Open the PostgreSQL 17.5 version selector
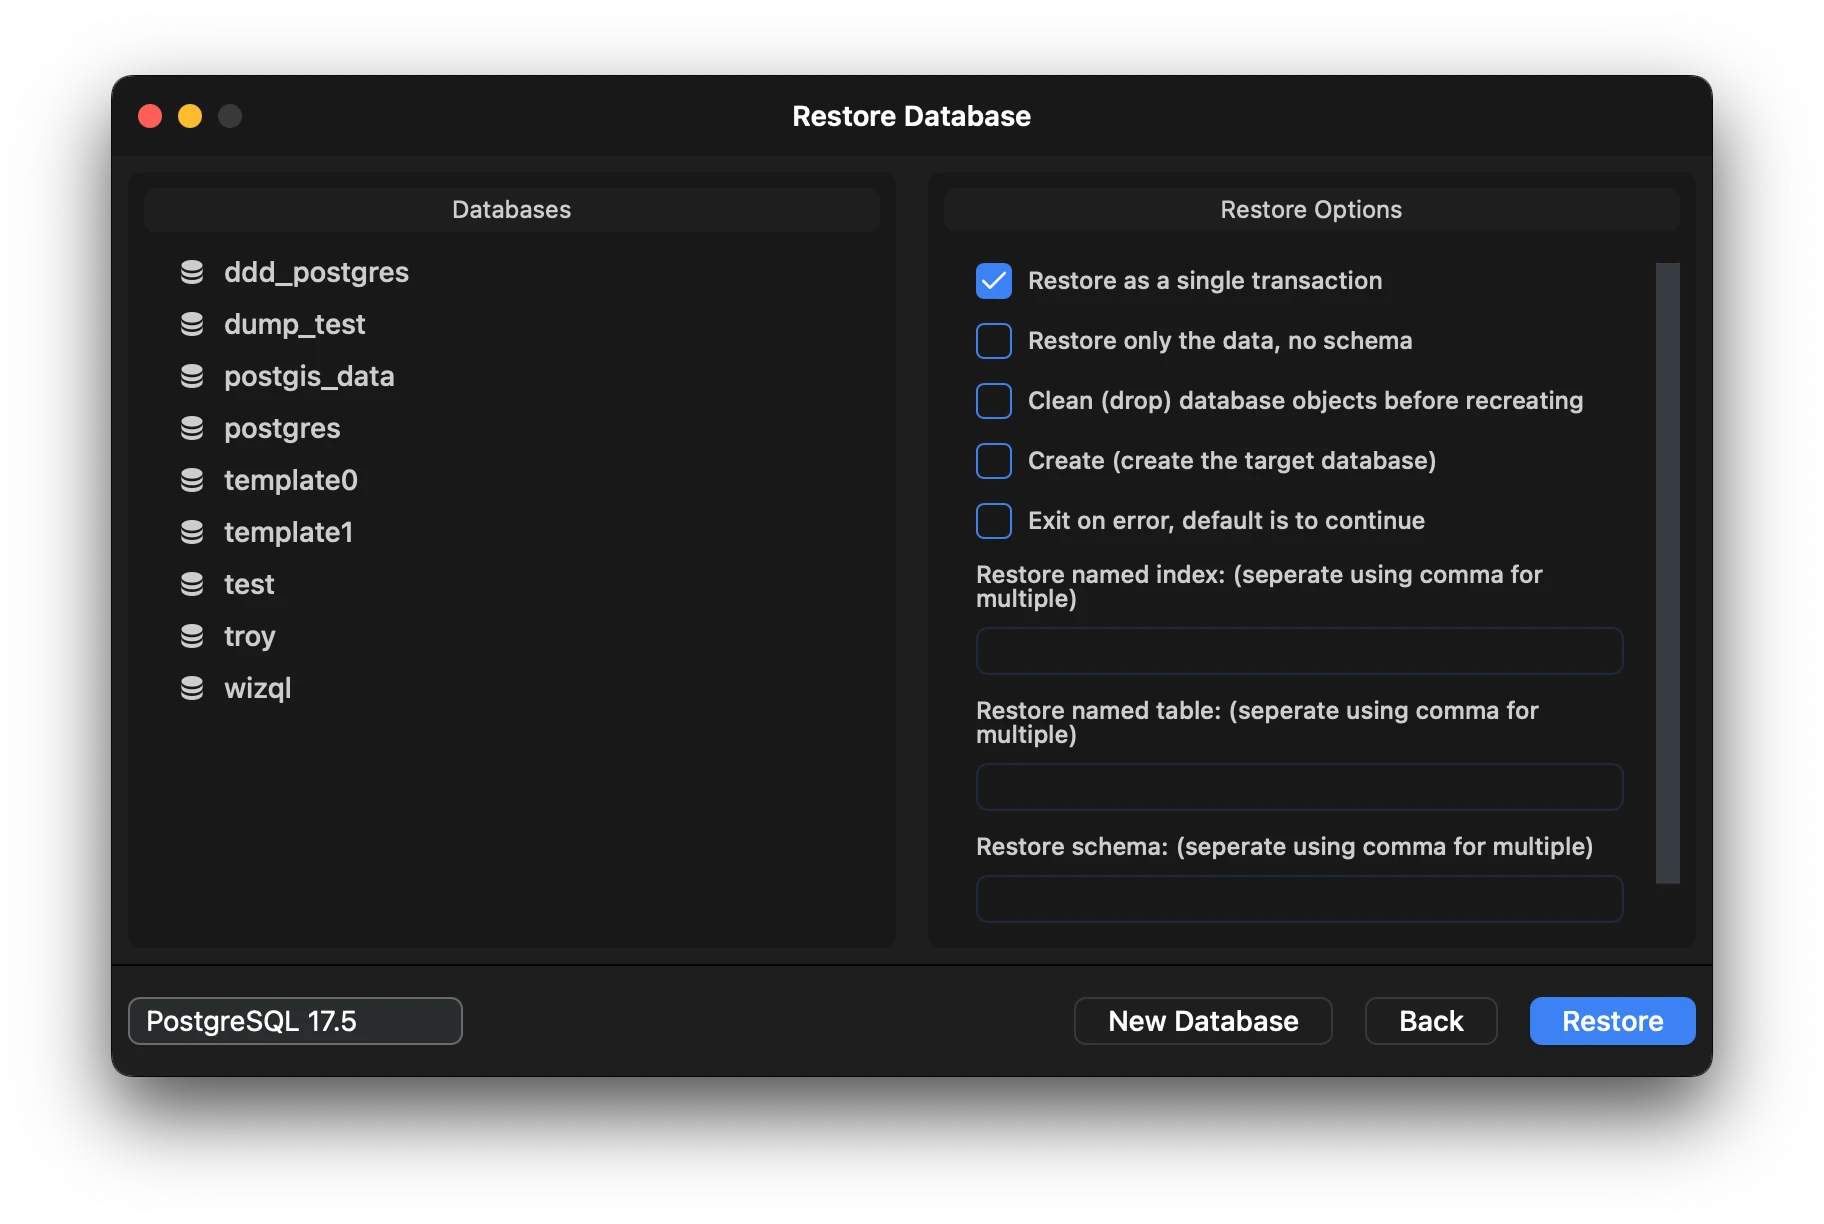Screen dimensions: 1824x1224 (294, 1020)
